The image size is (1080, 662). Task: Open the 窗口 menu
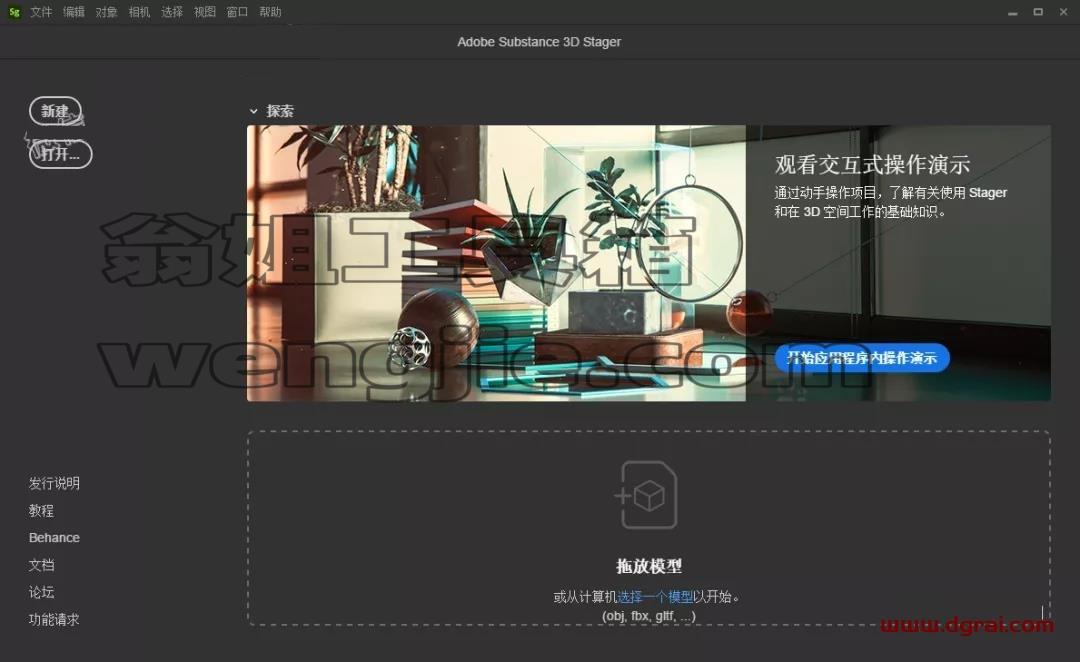tap(238, 12)
